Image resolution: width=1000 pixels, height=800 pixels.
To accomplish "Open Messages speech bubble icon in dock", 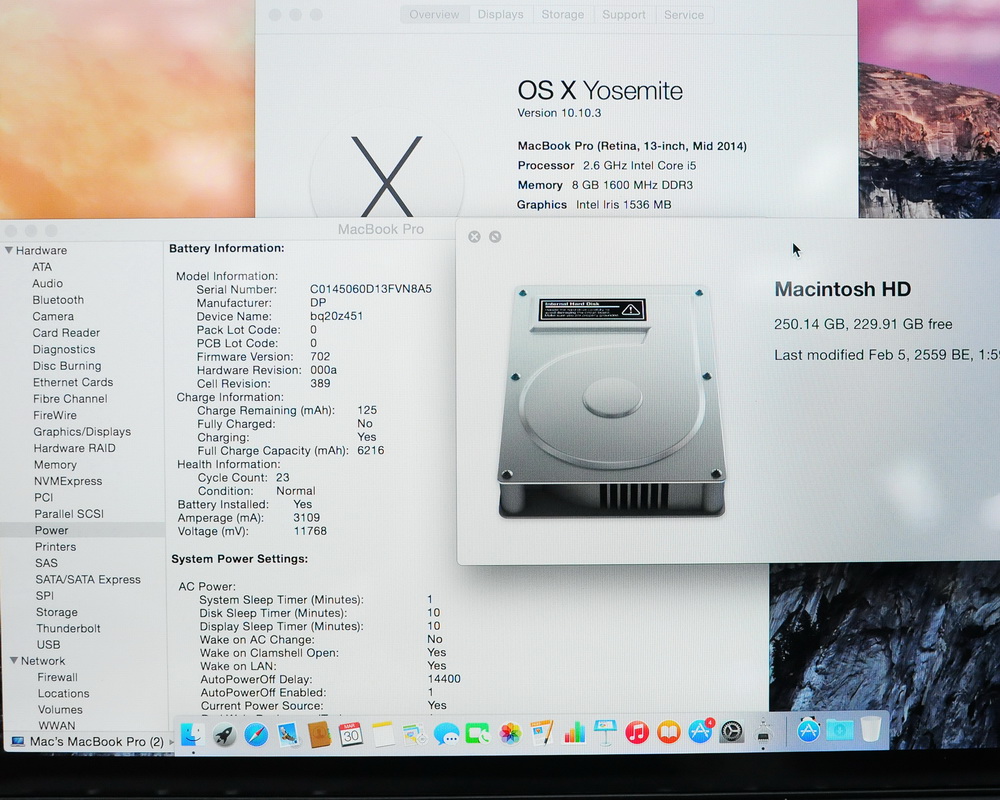I will pos(446,734).
